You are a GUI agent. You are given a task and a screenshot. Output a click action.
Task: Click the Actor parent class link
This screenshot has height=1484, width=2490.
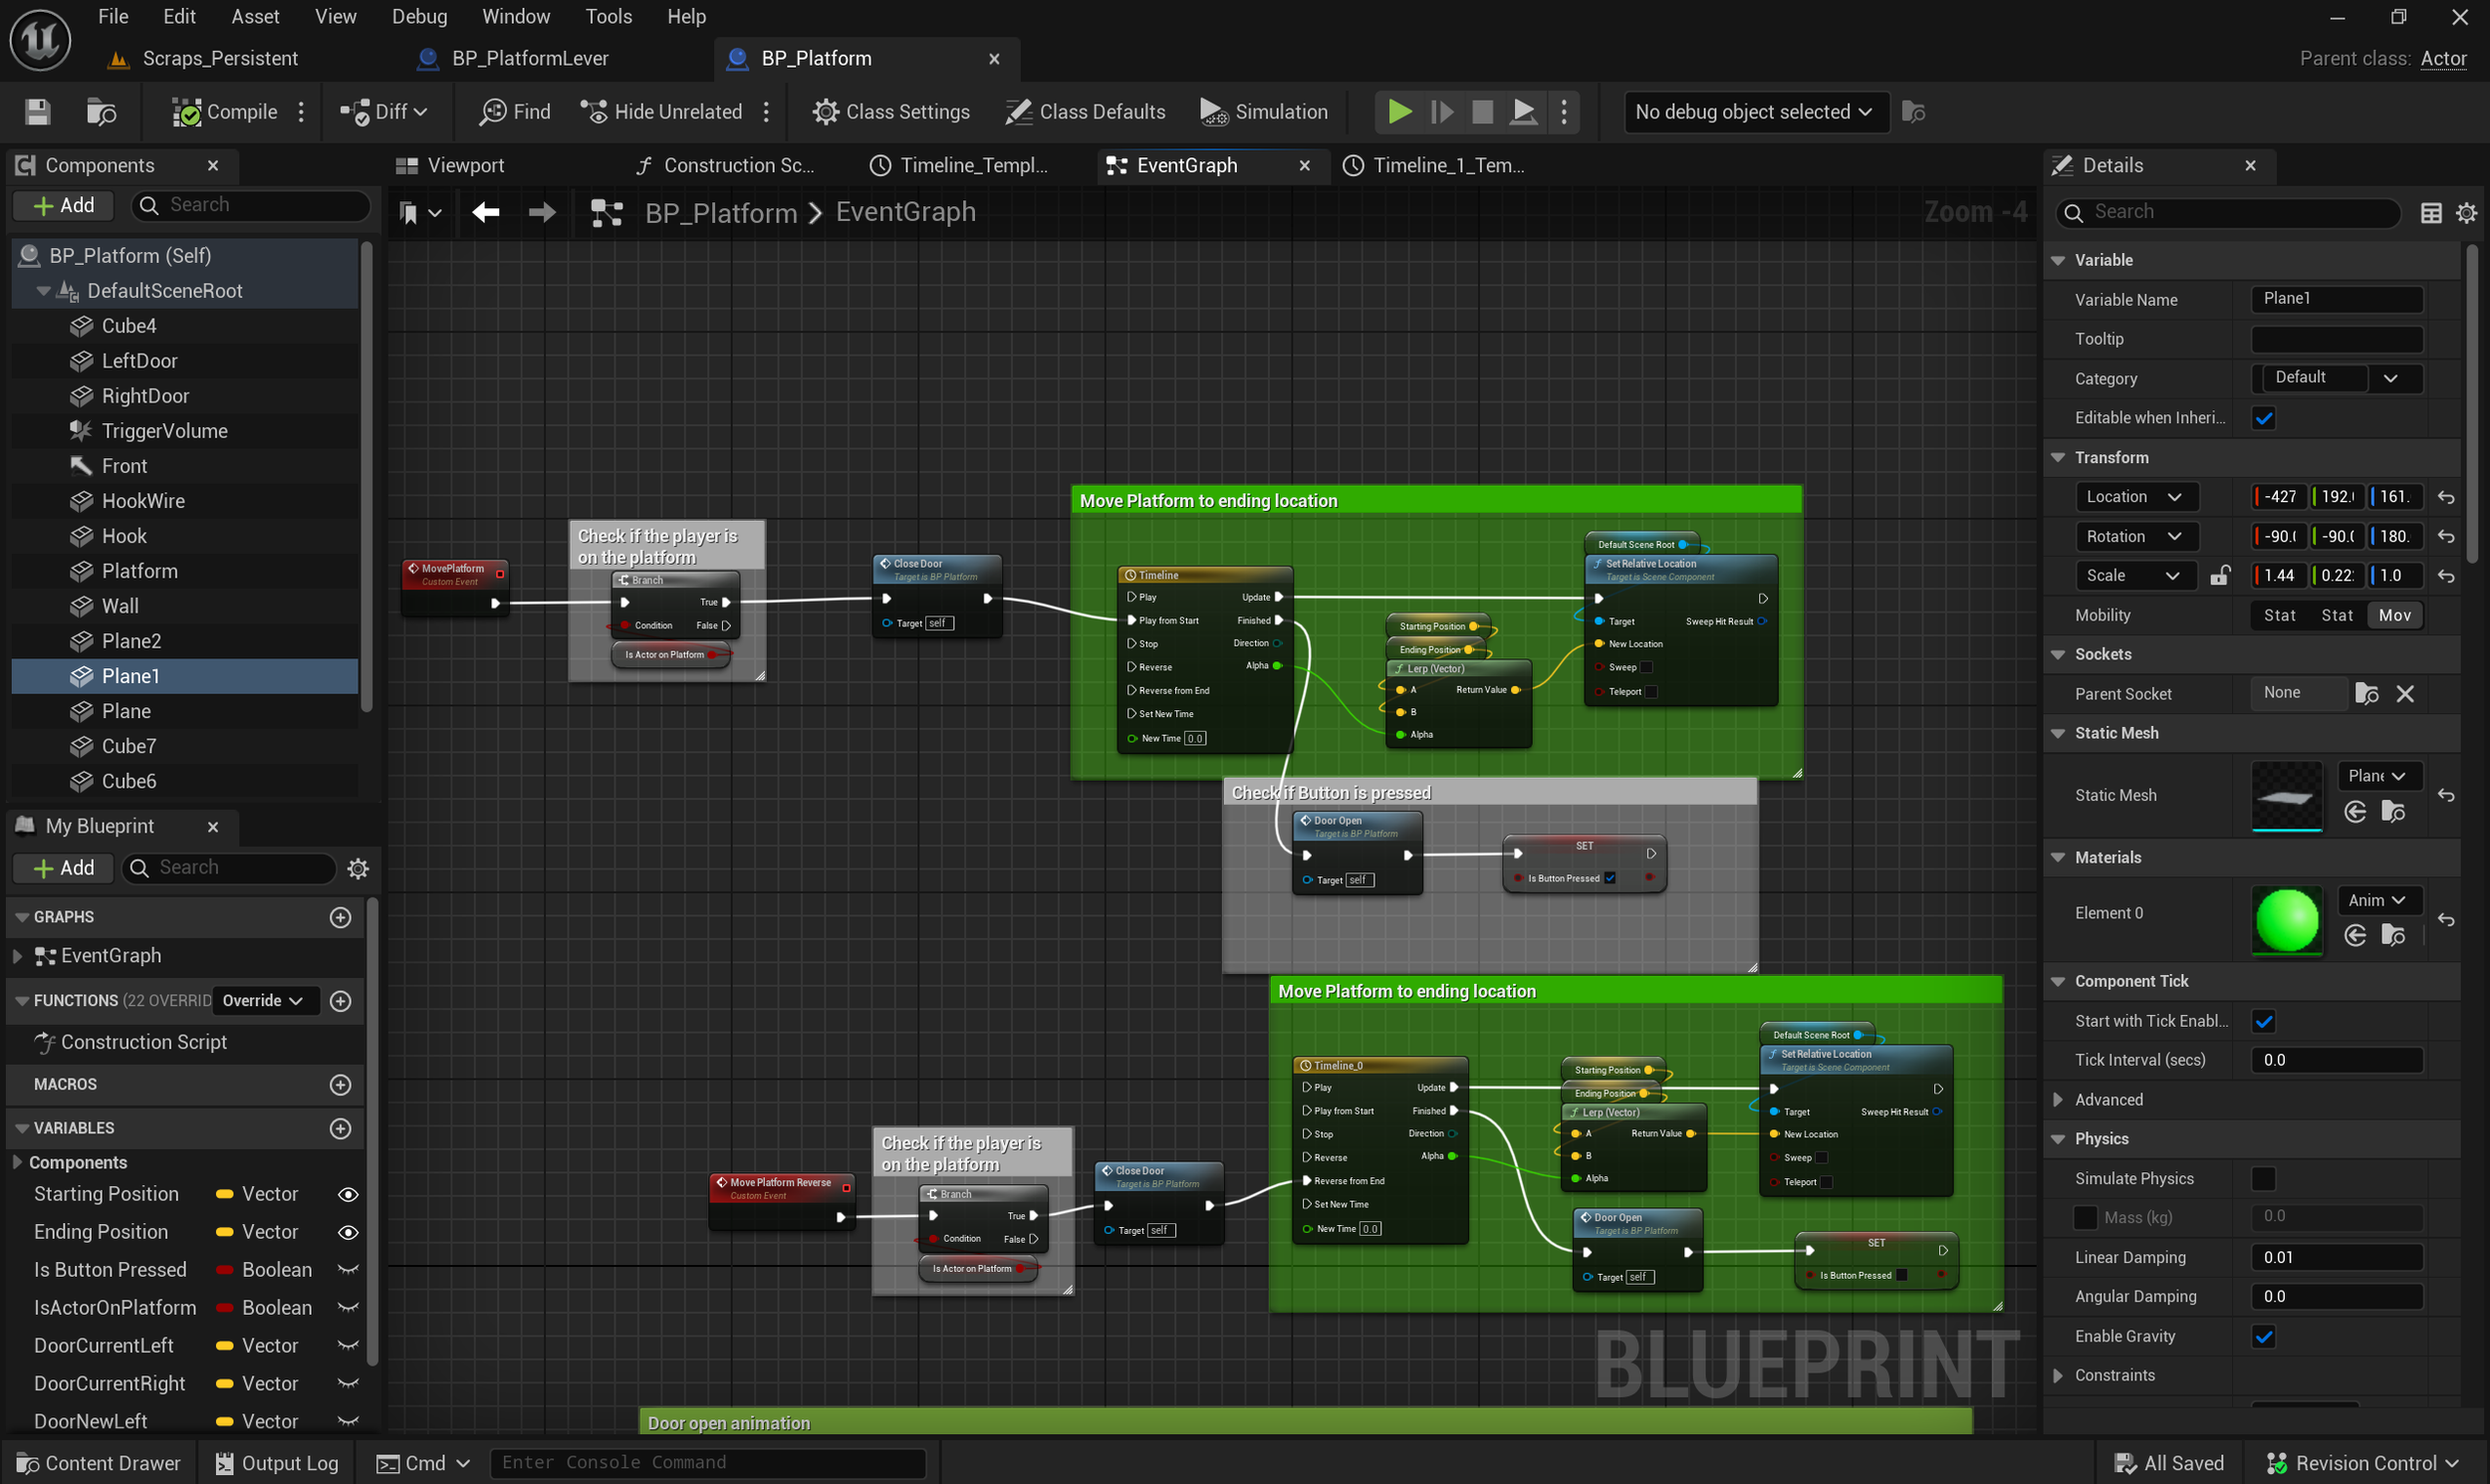coord(2443,58)
